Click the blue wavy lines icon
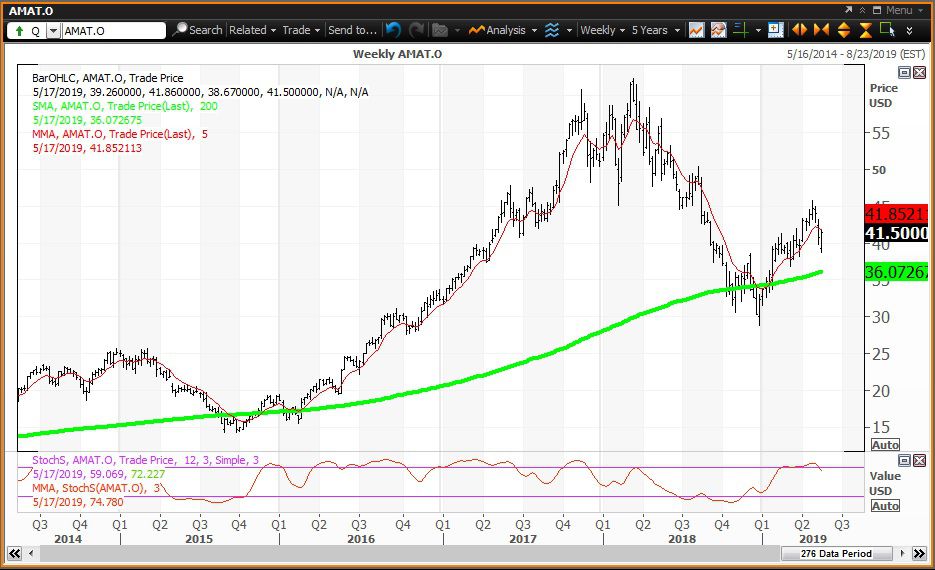 552,30
